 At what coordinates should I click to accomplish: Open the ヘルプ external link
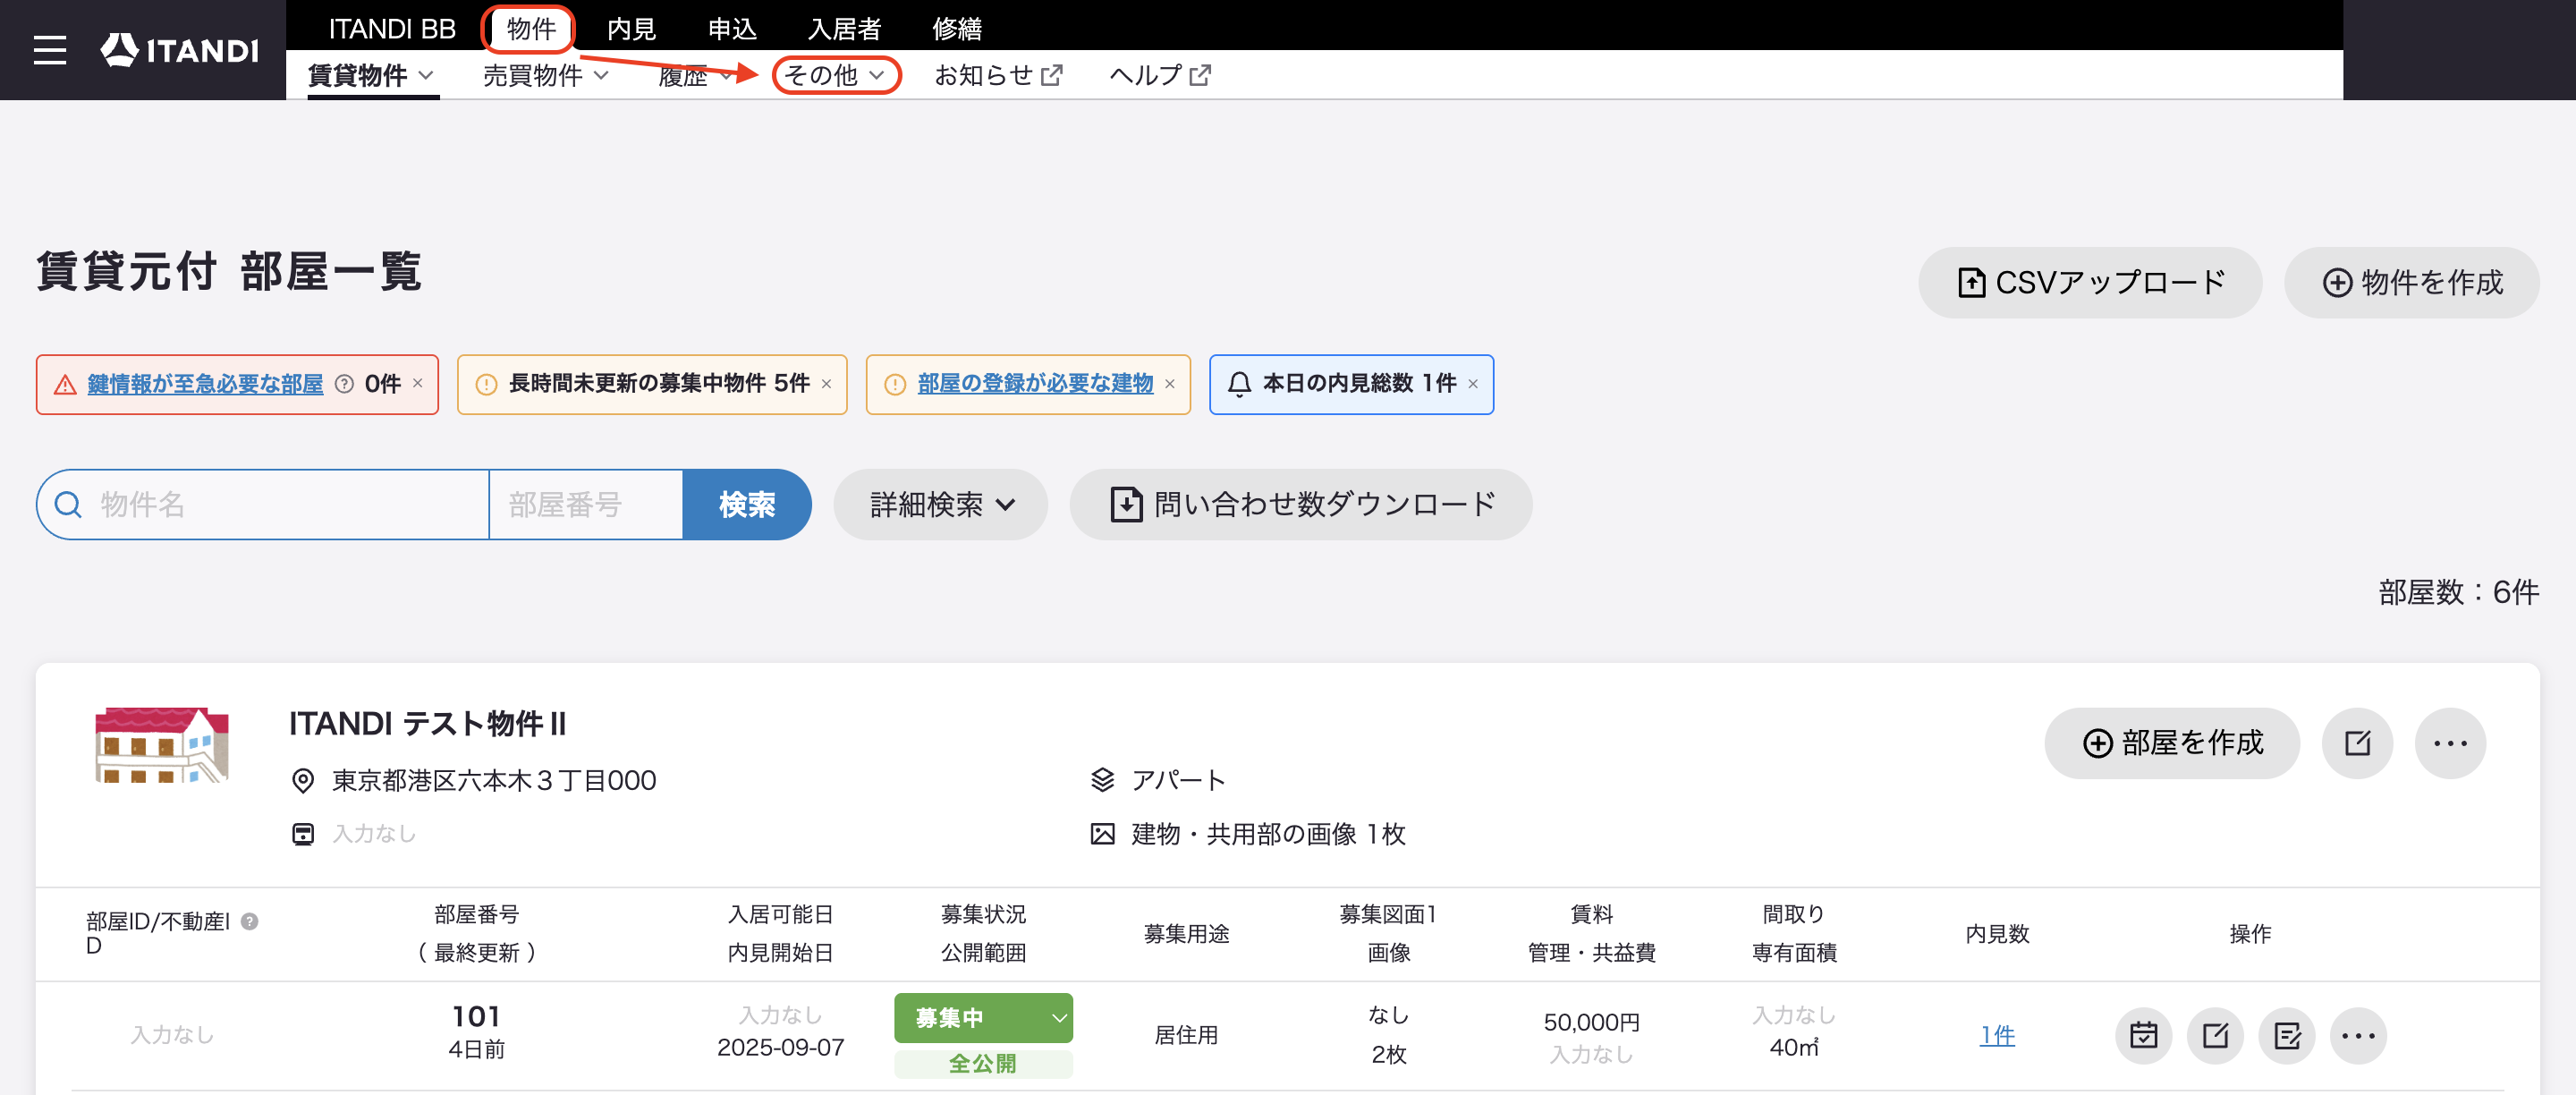tap(1160, 75)
